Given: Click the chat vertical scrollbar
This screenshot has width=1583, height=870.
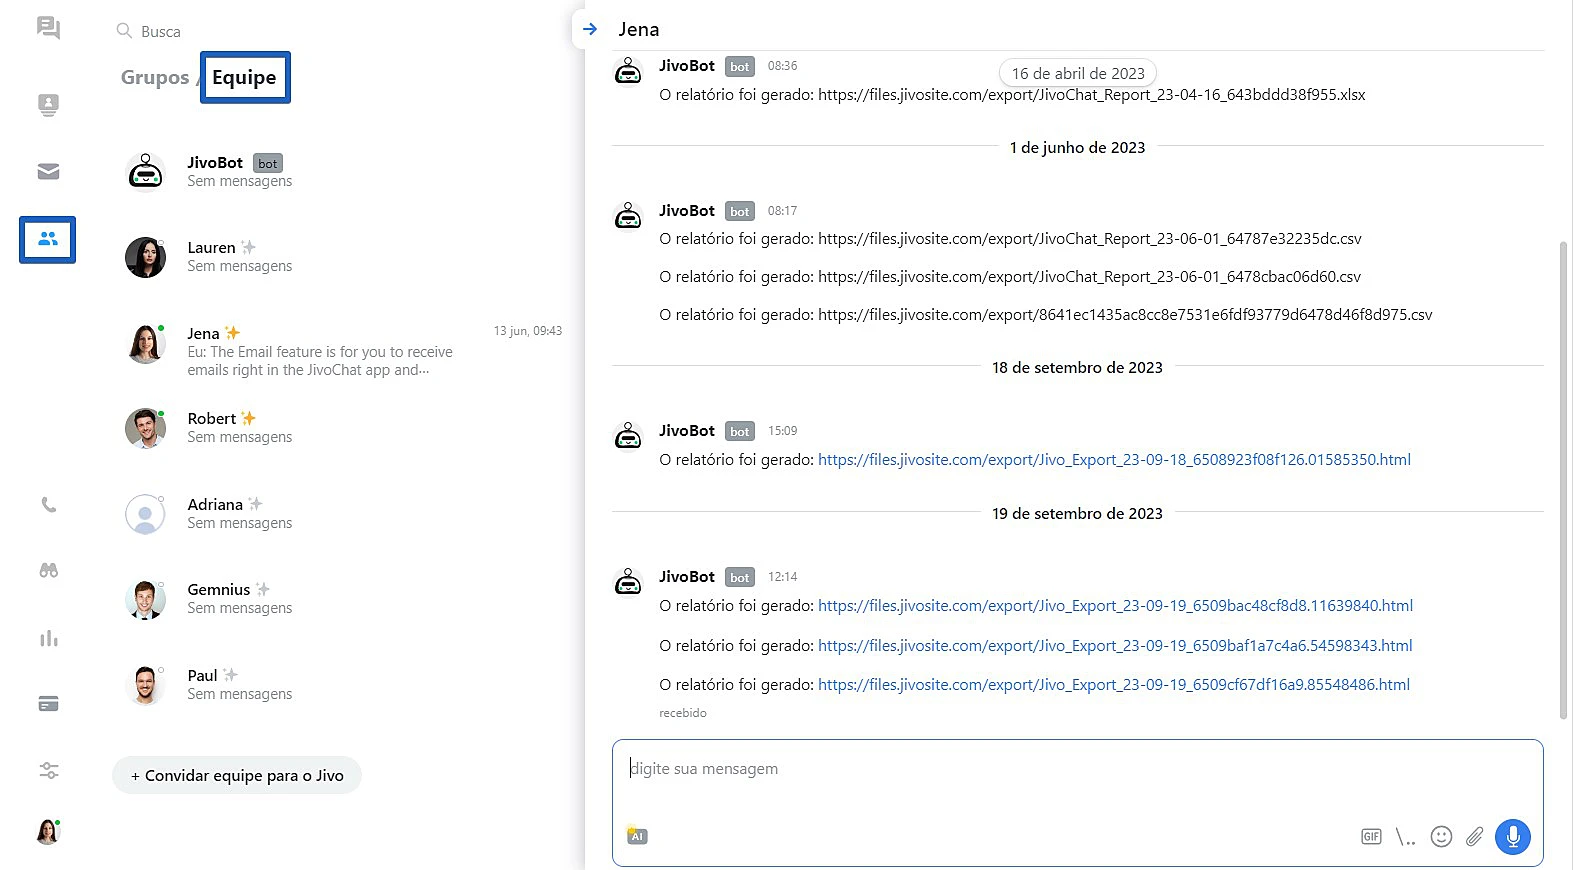Looking at the screenshot, I should [x=1563, y=480].
